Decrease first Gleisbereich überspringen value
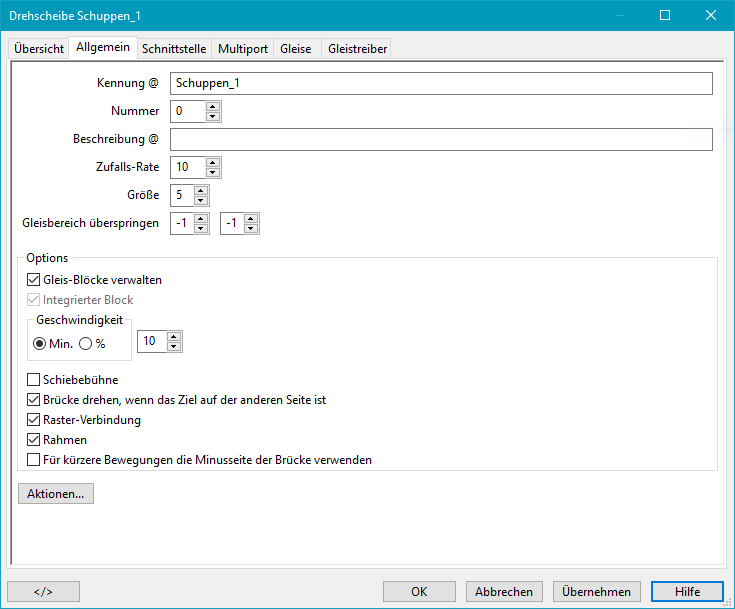Image resolution: width=735 pixels, height=609 pixels. pos(201,228)
